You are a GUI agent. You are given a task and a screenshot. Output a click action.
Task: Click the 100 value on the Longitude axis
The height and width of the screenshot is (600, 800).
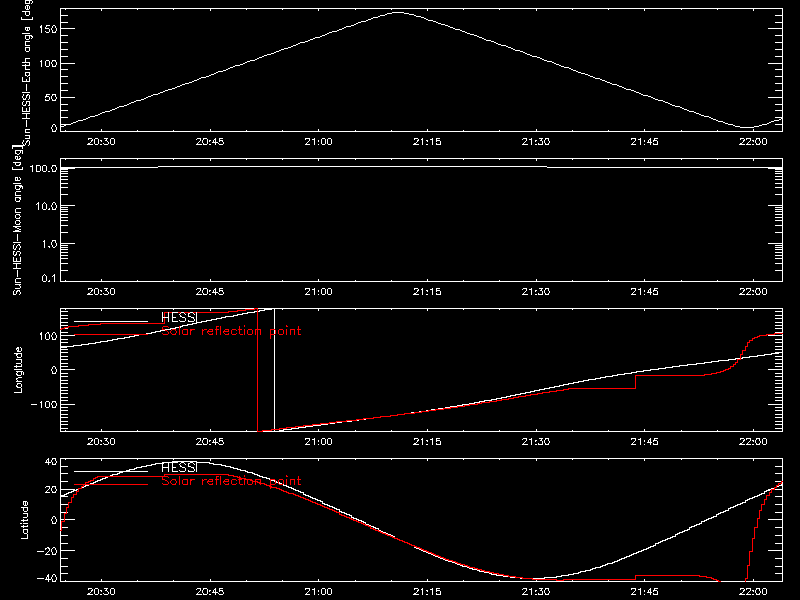[48, 336]
